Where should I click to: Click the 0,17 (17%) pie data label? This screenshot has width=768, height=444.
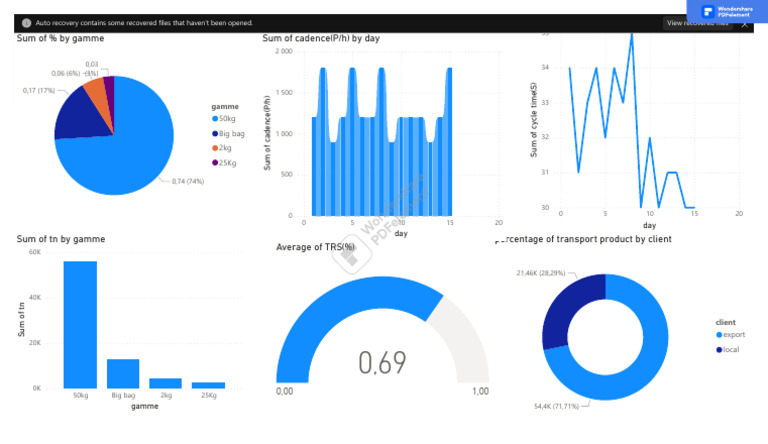pos(39,91)
